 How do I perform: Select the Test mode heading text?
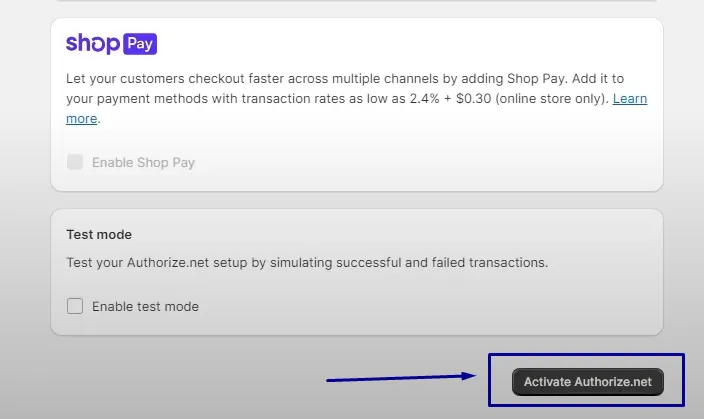(x=99, y=234)
